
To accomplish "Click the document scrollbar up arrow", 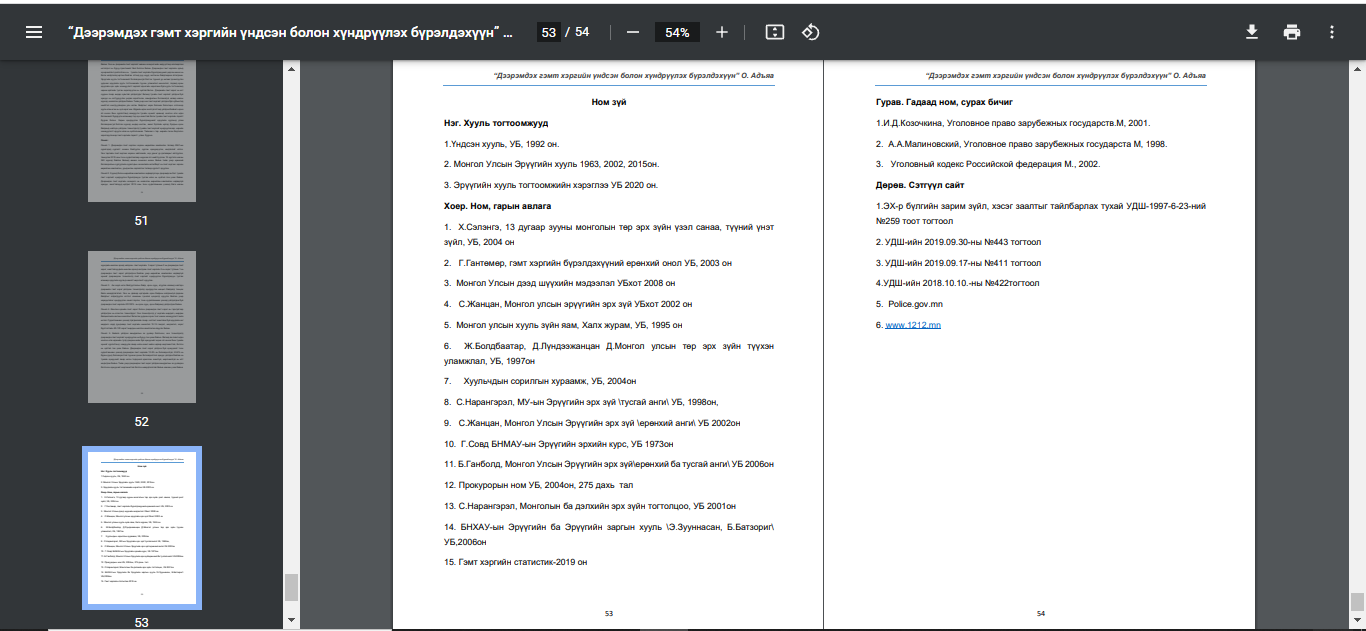I will [1357, 69].
